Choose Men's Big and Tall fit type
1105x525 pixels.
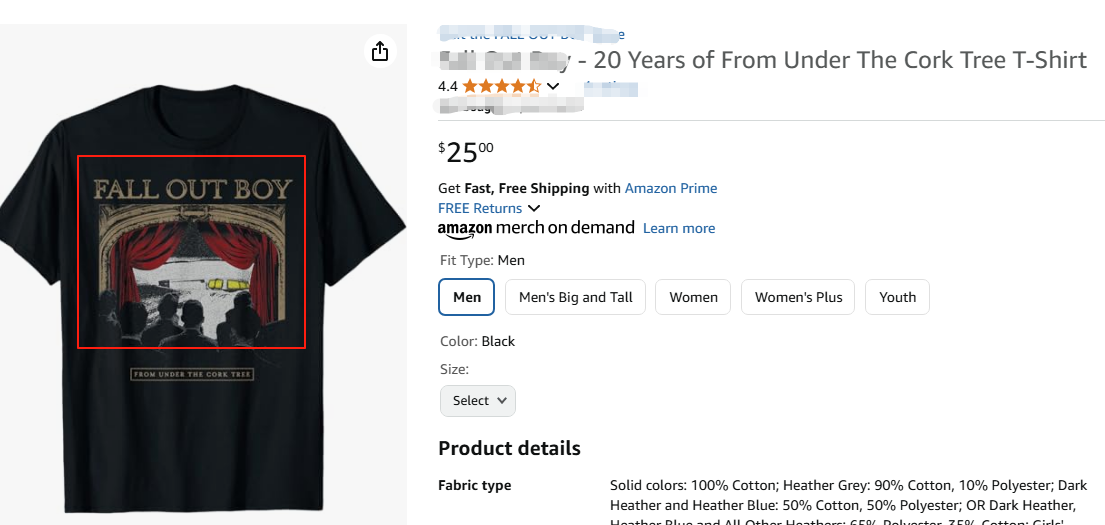click(x=575, y=297)
